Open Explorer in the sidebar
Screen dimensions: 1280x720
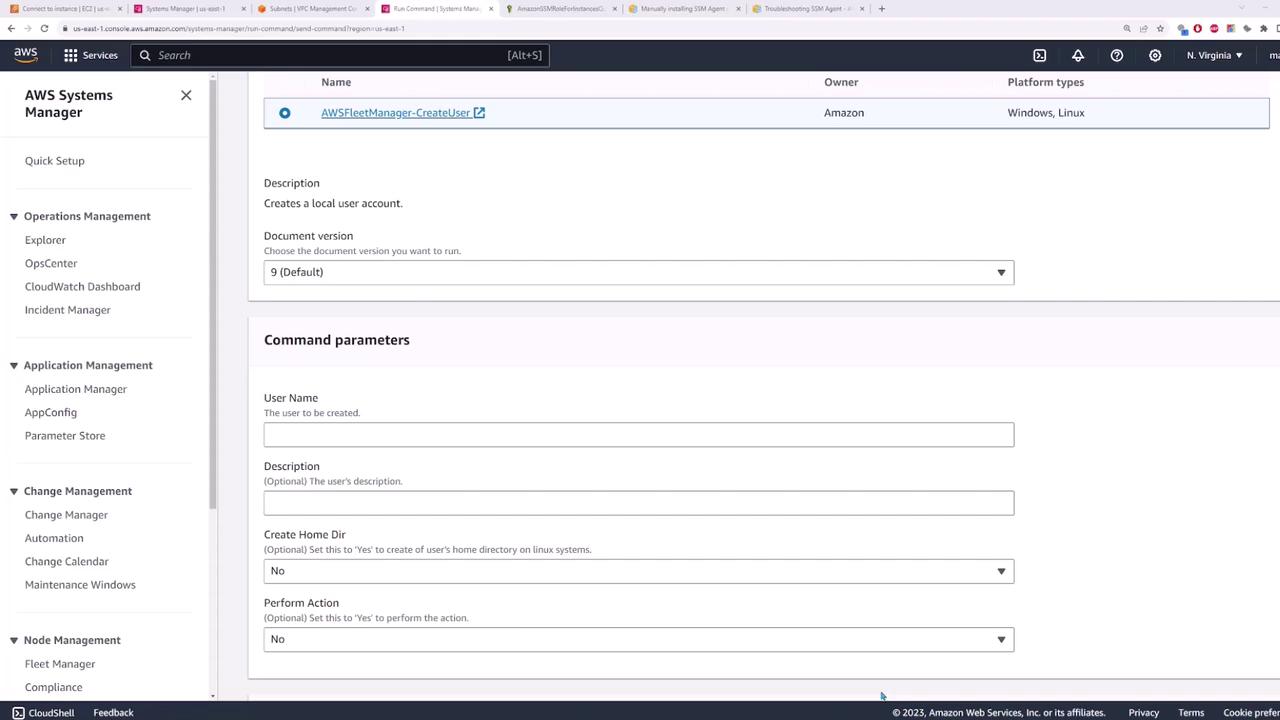[45, 240]
